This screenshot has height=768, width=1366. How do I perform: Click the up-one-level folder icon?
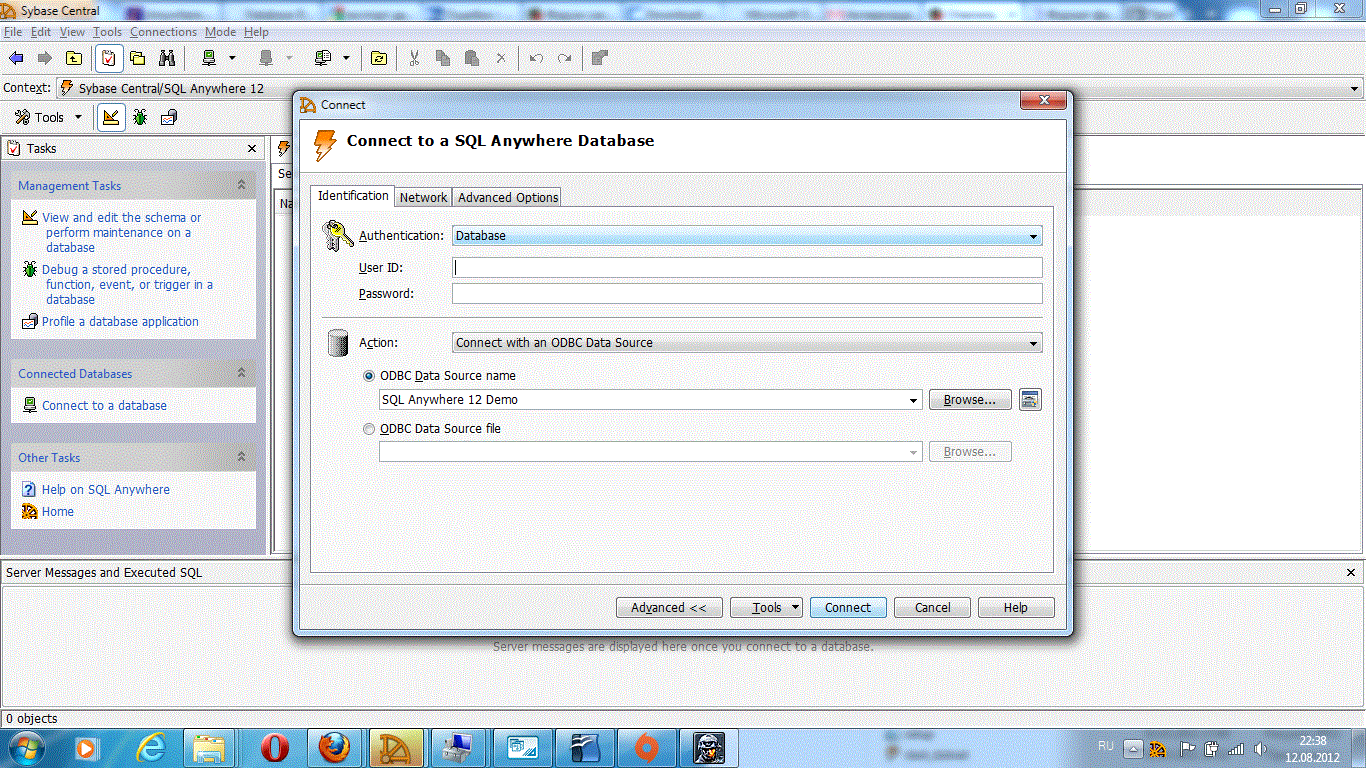coord(74,58)
